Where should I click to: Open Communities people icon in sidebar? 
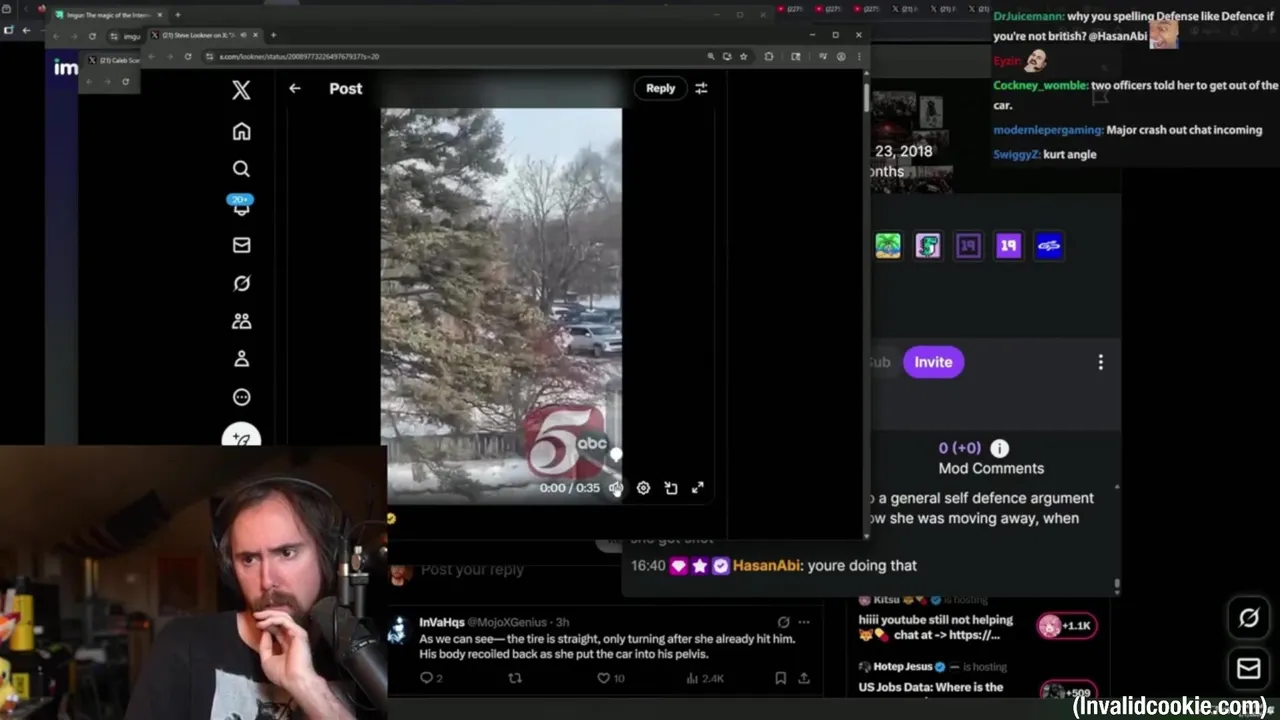click(x=241, y=321)
